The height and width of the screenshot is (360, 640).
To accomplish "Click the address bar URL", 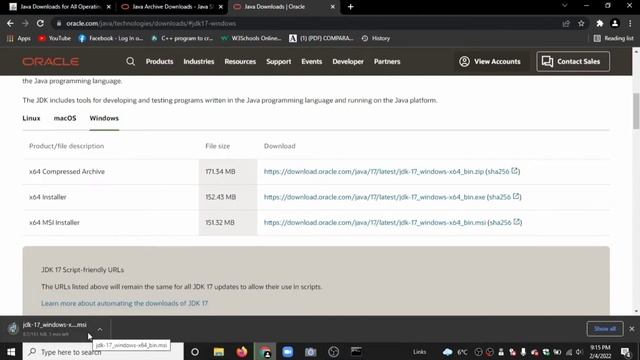I will point(151,24).
